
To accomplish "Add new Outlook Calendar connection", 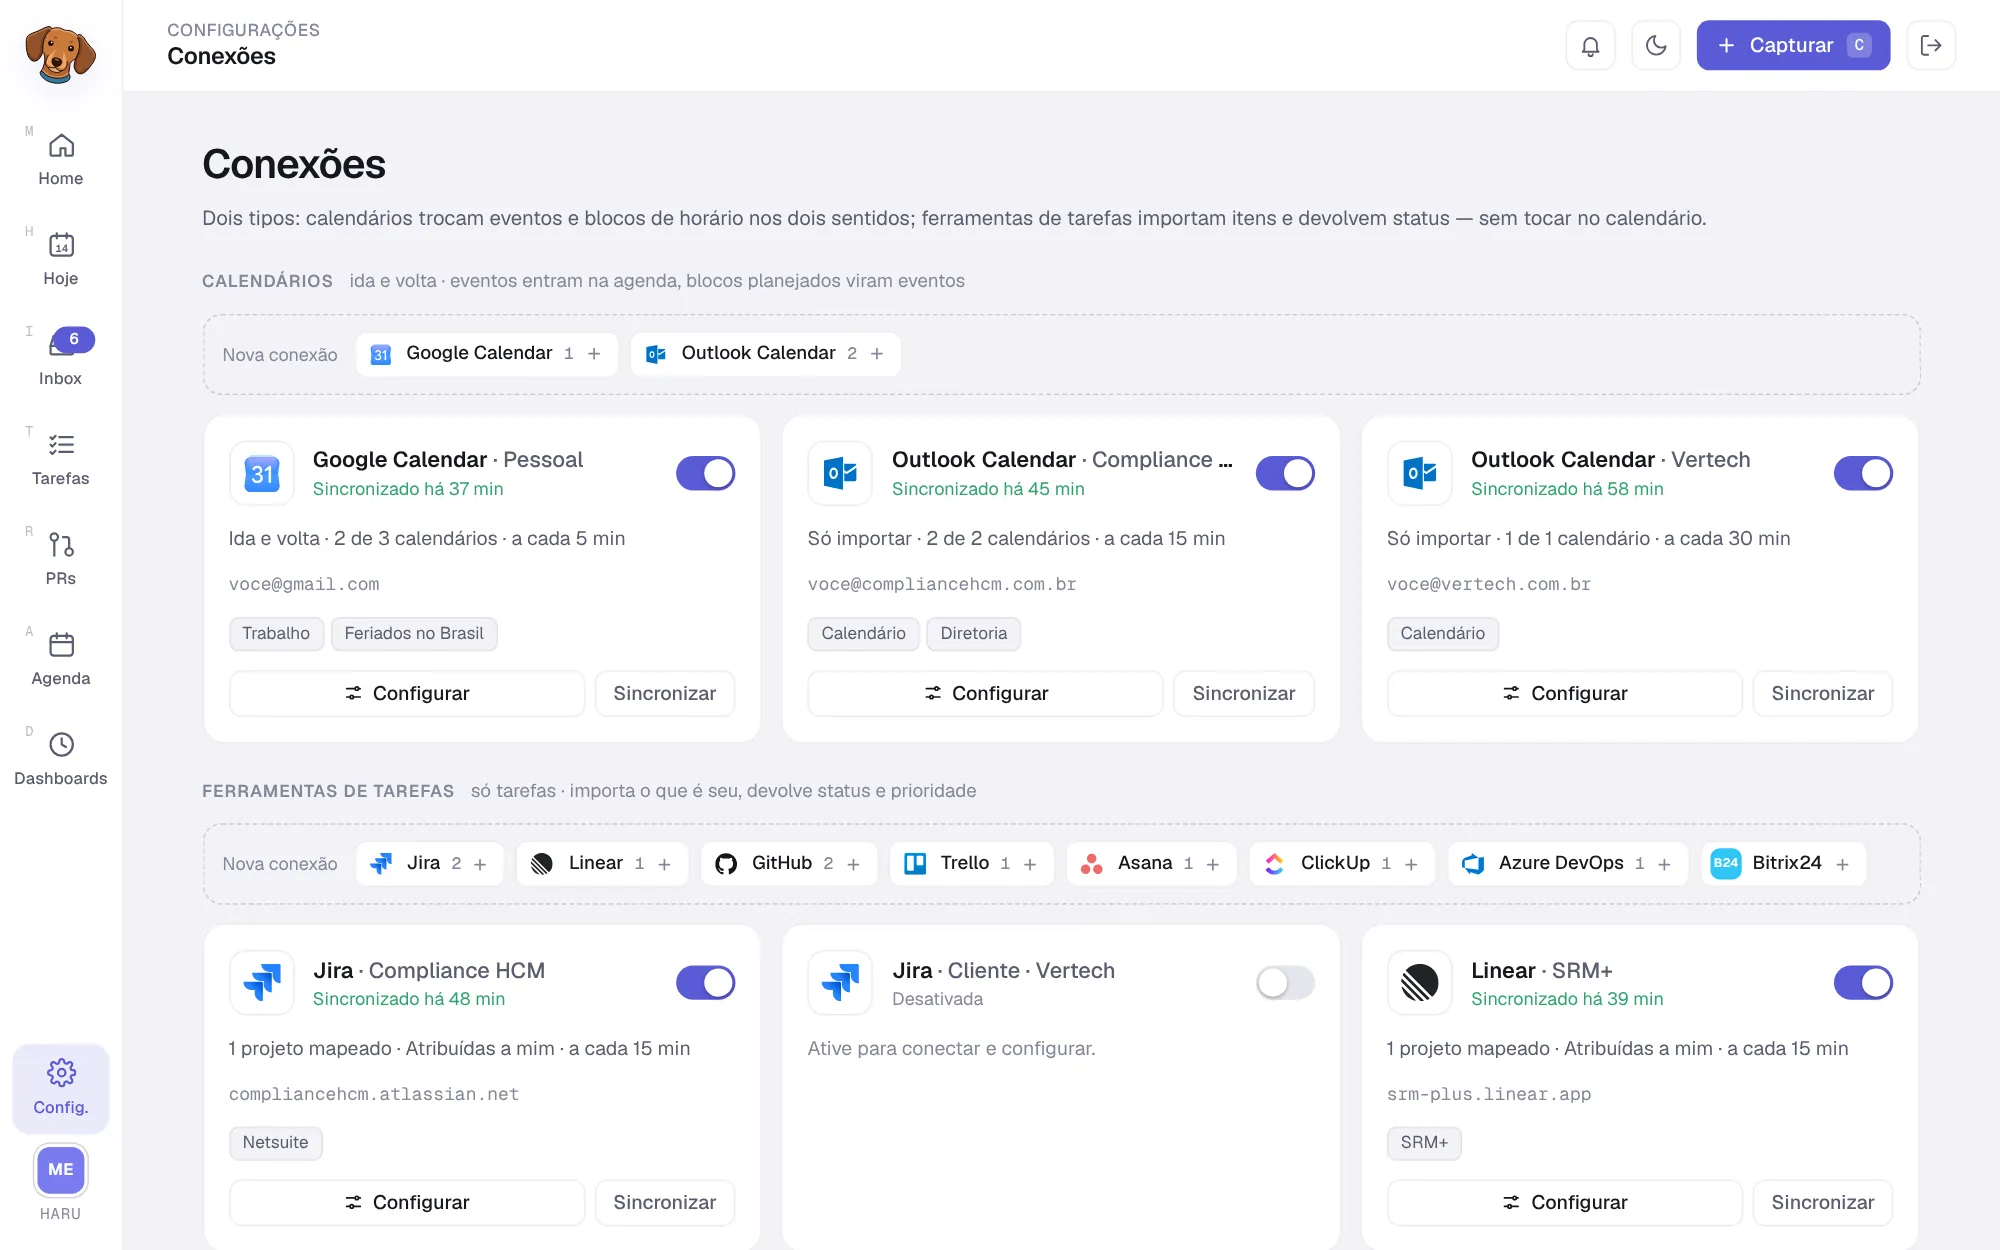I will pos(766,354).
